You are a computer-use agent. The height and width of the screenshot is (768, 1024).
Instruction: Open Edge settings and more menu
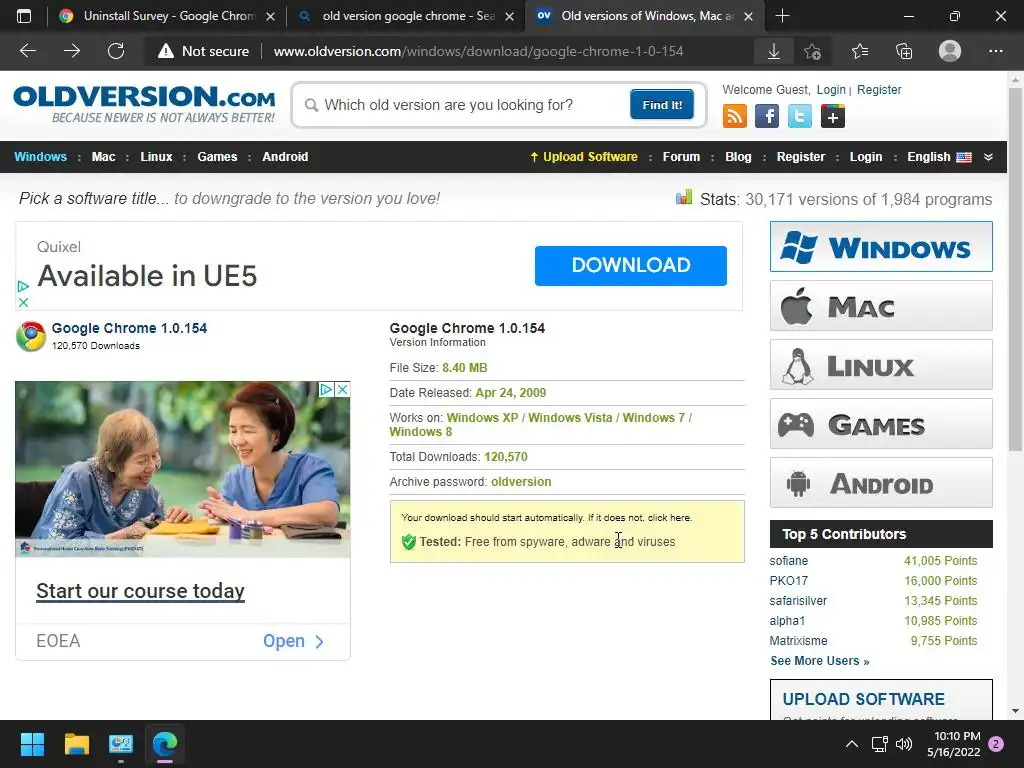996,51
